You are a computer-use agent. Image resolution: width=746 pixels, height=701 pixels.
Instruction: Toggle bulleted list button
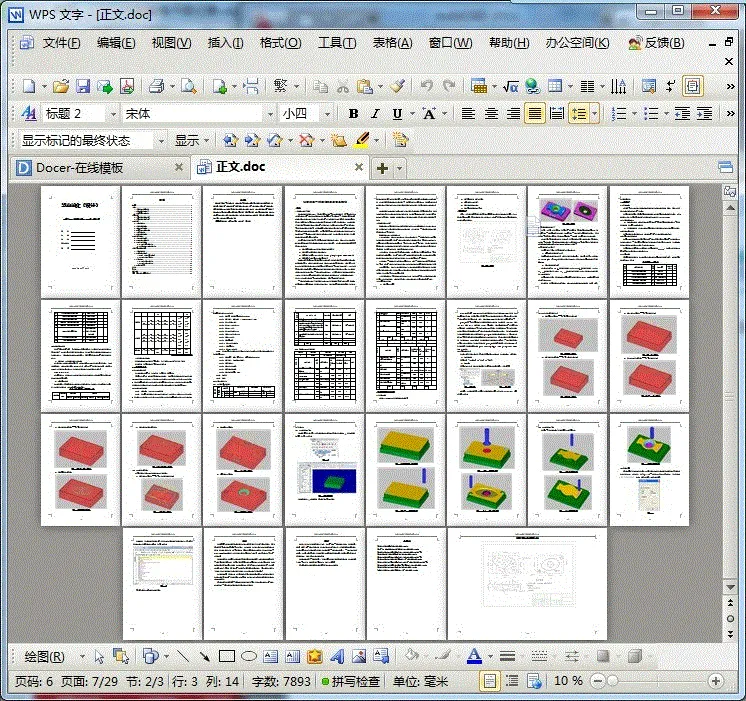point(651,114)
